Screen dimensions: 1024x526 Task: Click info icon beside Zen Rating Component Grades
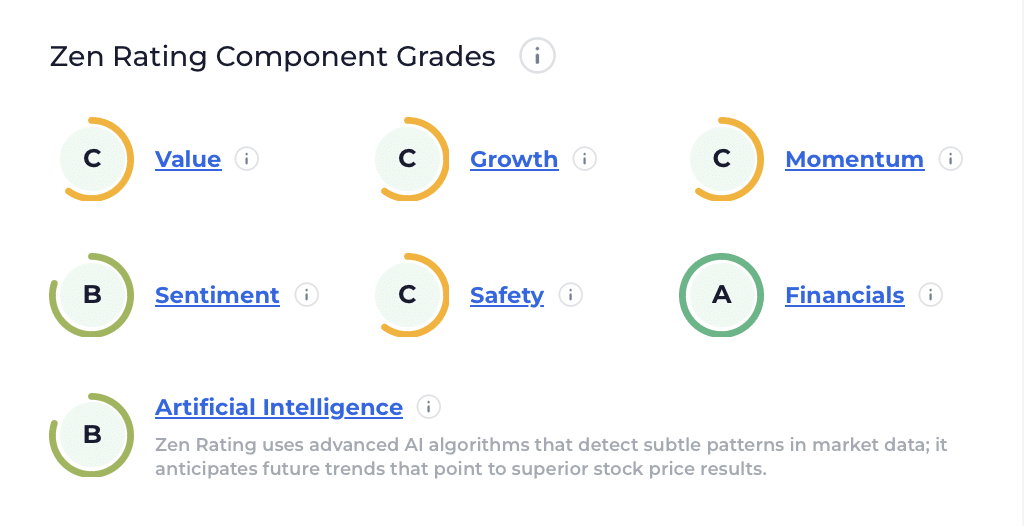pyautogui.click(x=537, y=56)
